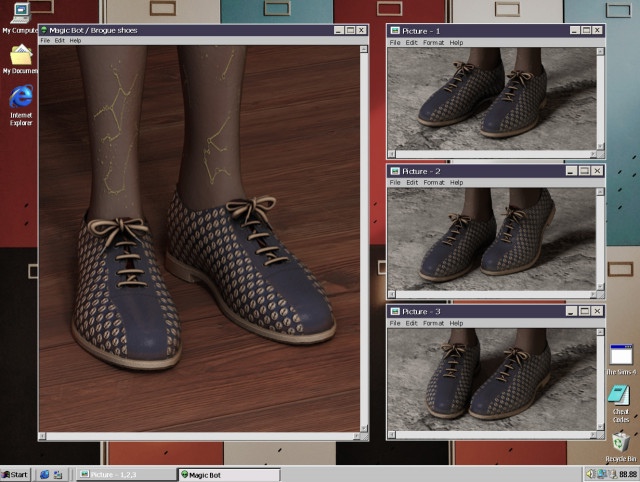The height and width of the screenshot is (482, 640).
Task: Open the Recycle Bin
Action: (x=620, y=442)
